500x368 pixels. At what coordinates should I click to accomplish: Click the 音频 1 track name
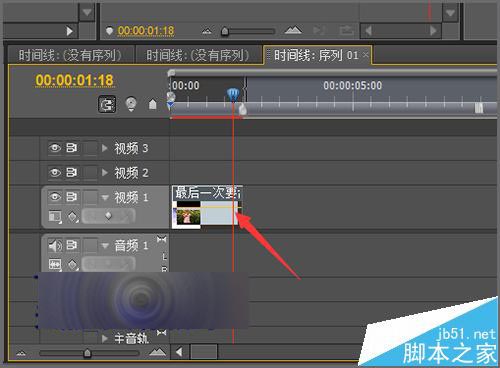click(x=131, y=246)
